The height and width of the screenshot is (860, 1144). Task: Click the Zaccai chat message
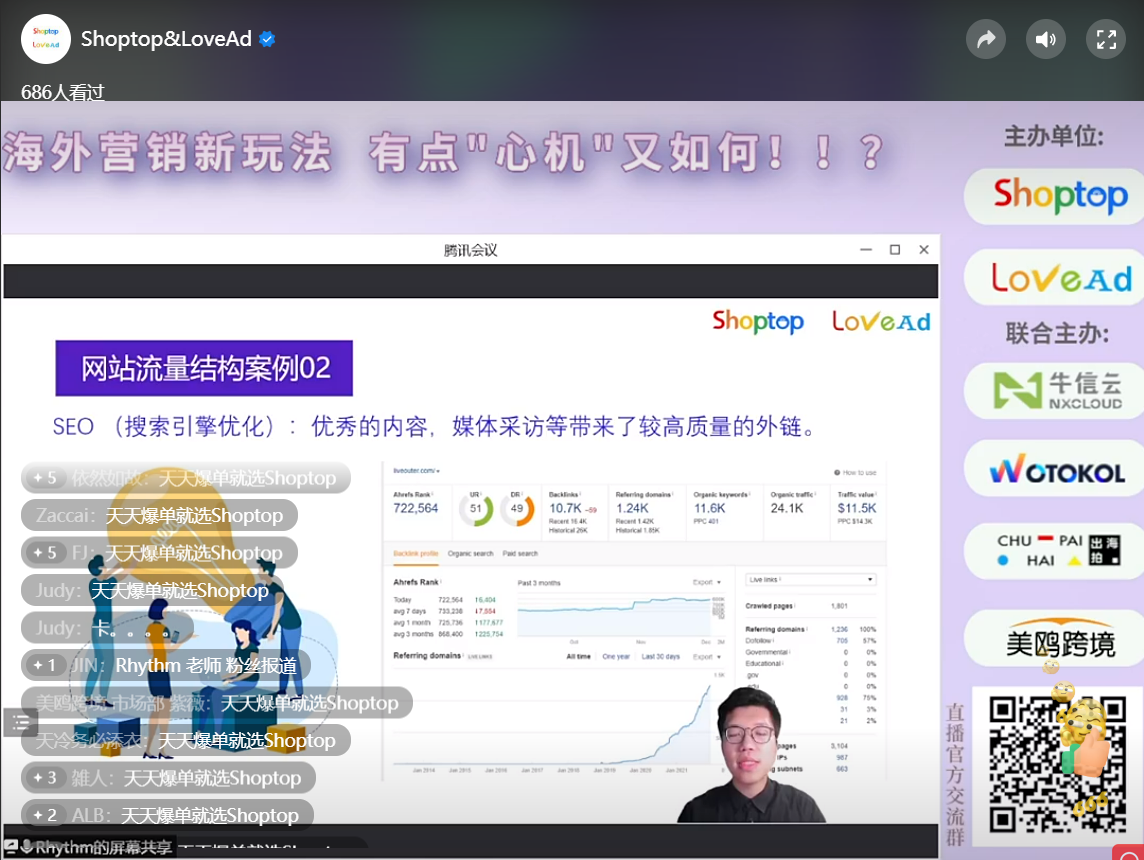click(159, 516)
